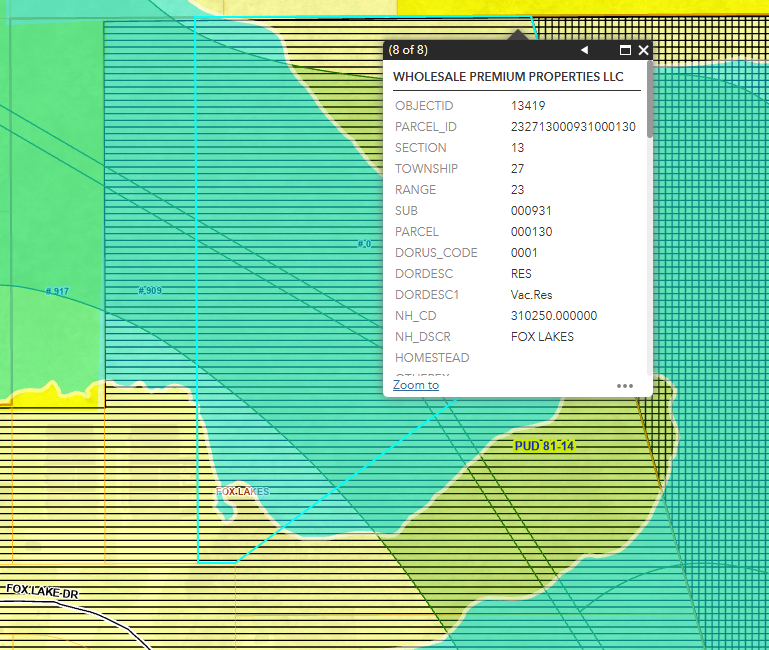Click the Wholesale Premium Properties LLC title
The height and width of the screenshot is (650, 769).
coord(508,77)
